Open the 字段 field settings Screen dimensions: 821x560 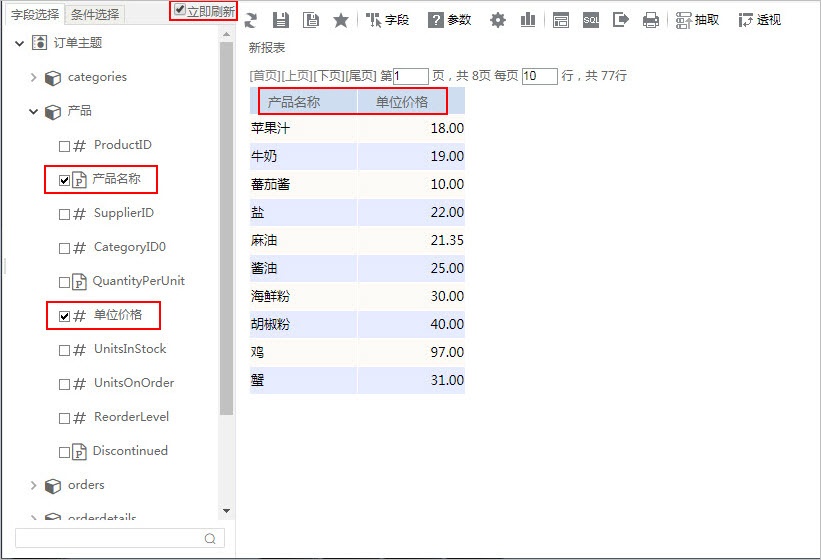click(387, 20)
